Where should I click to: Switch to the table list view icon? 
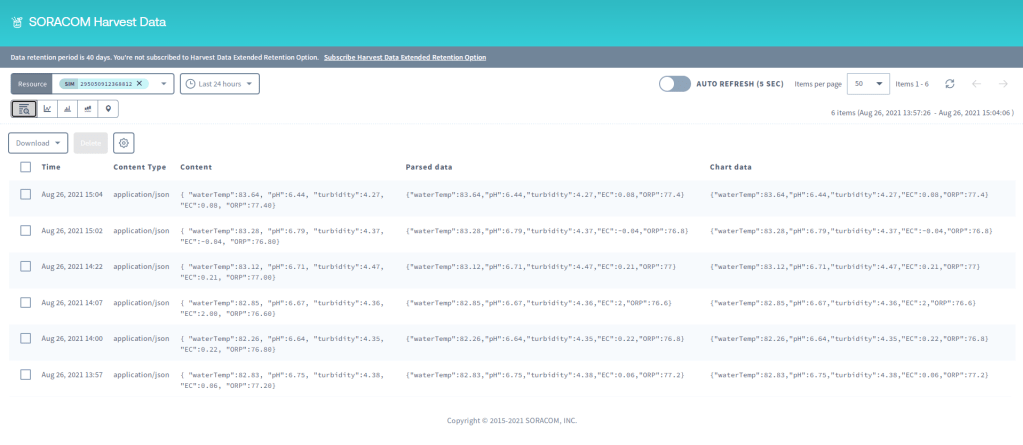24,109
